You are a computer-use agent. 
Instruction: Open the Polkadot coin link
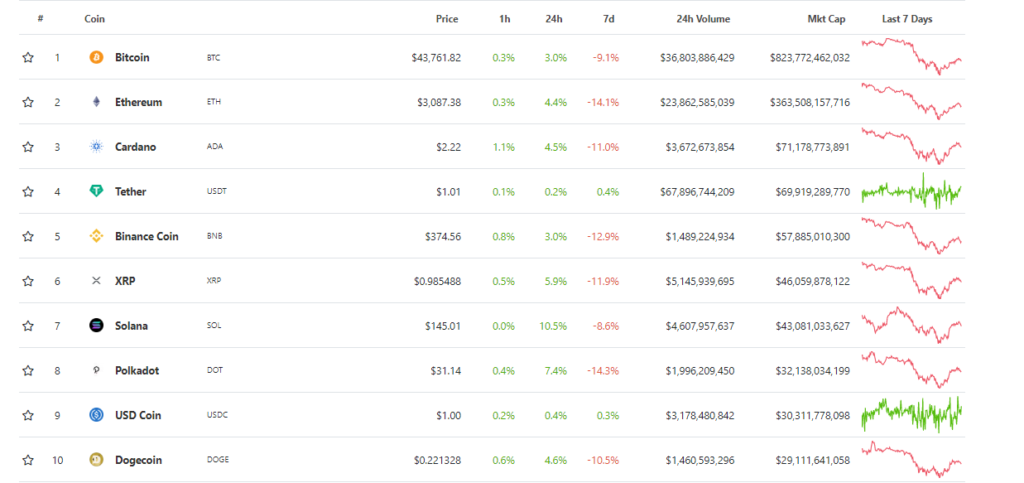click(137, 371)
